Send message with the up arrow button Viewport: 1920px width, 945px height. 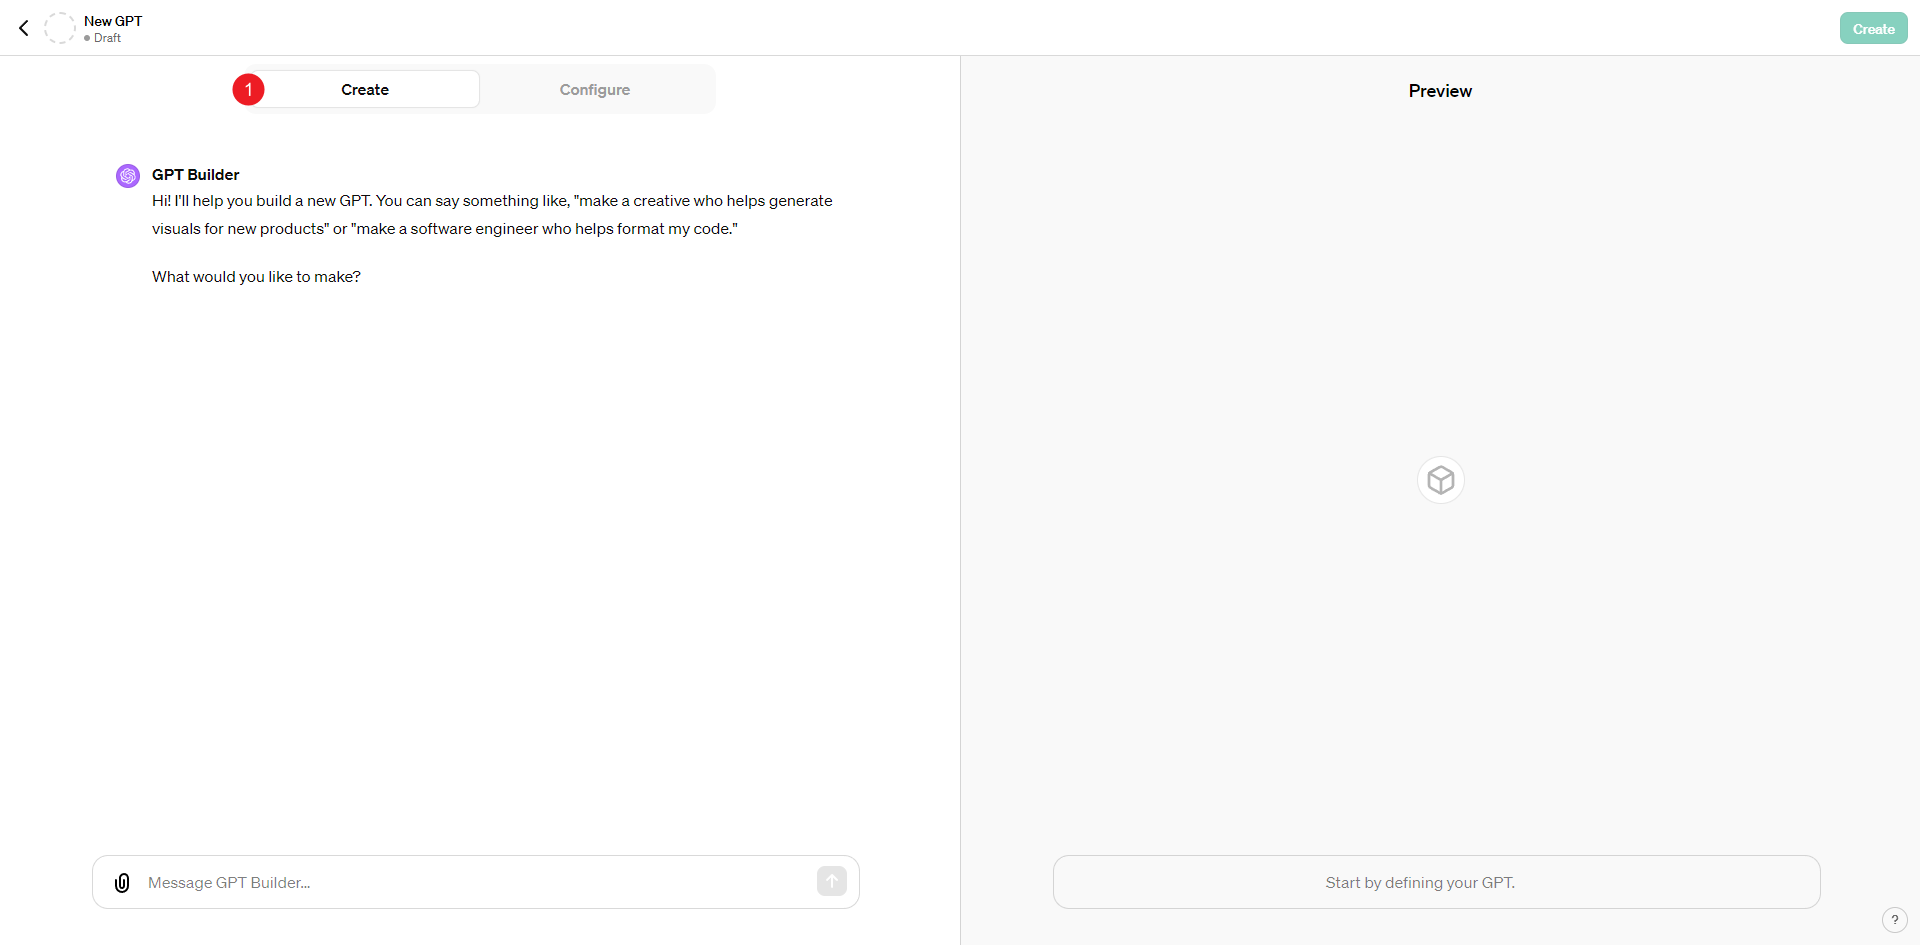pos(832,881)
